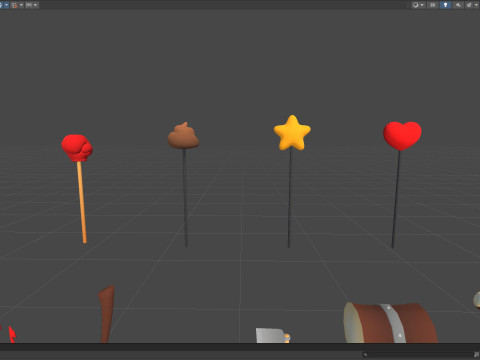Toggle scene audio speaker button

458,5
